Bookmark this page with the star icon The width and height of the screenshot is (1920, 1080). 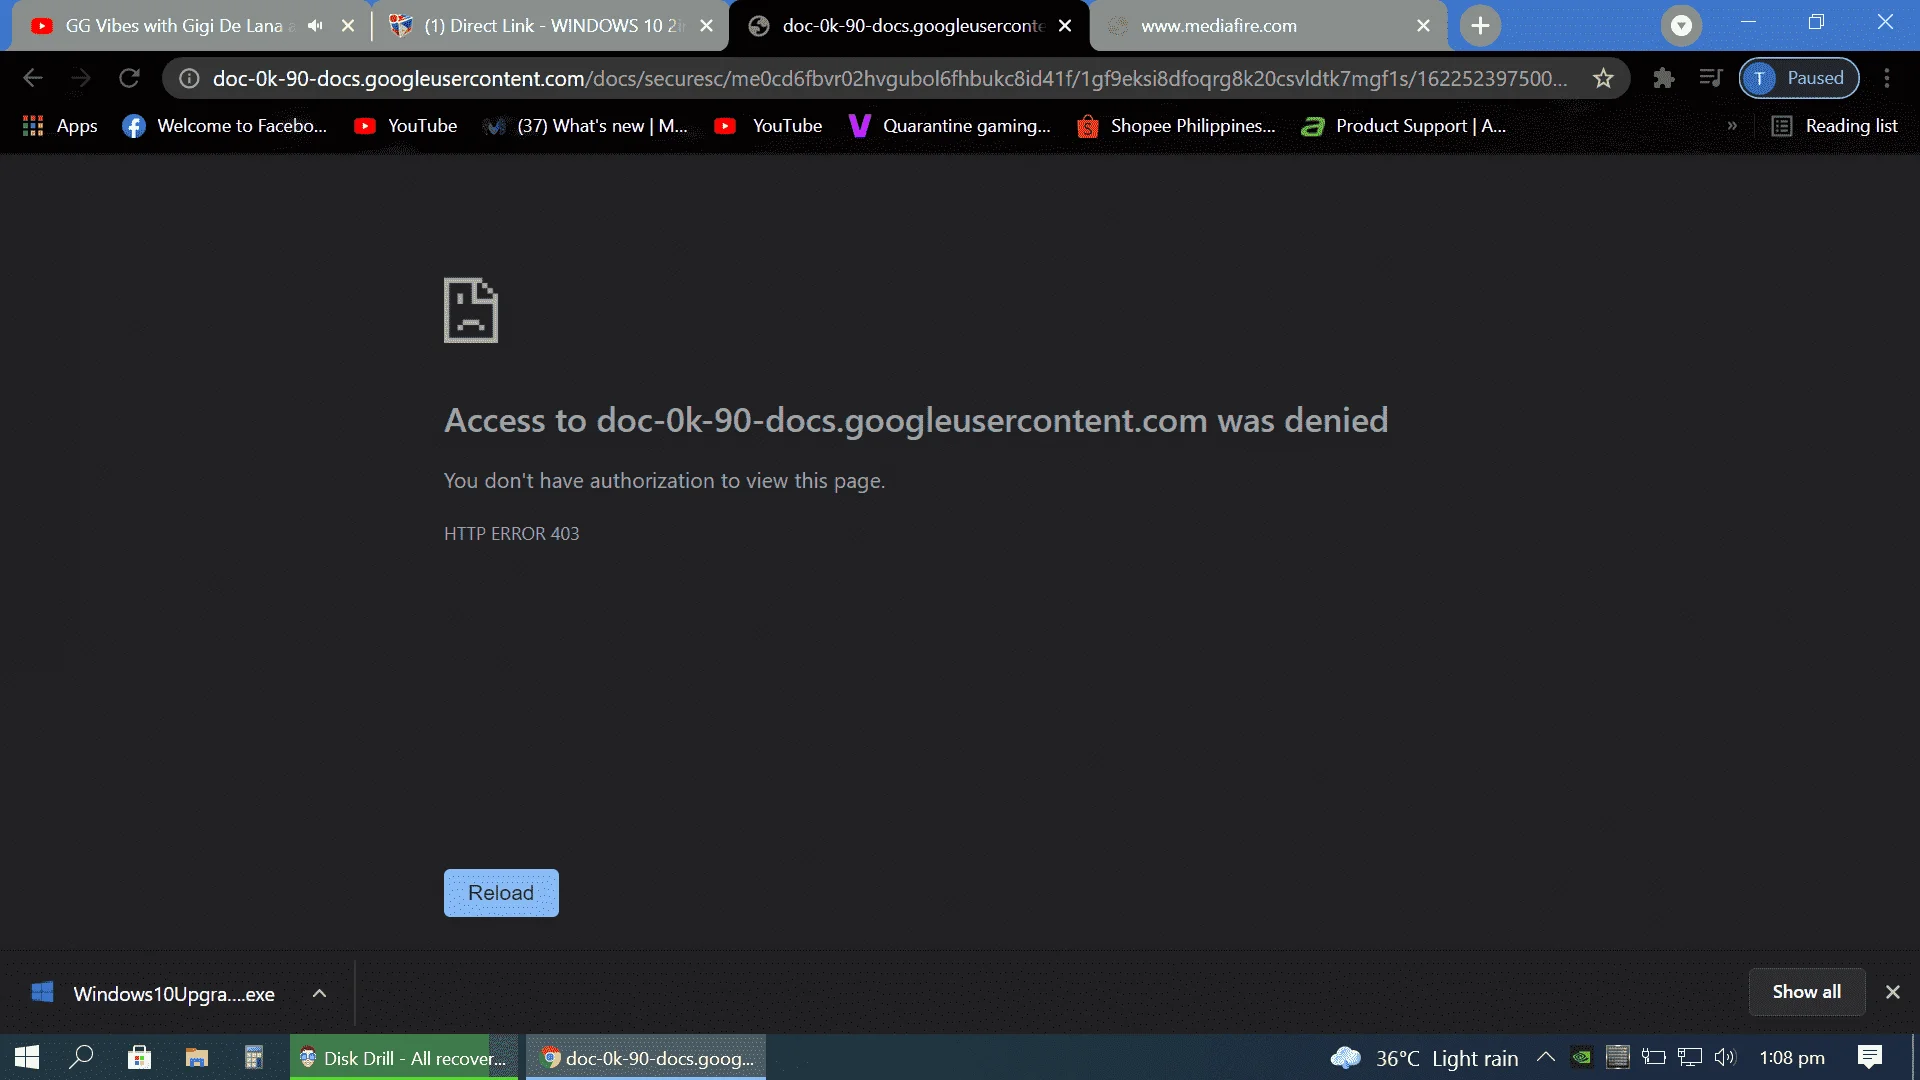pos(1603,78)
